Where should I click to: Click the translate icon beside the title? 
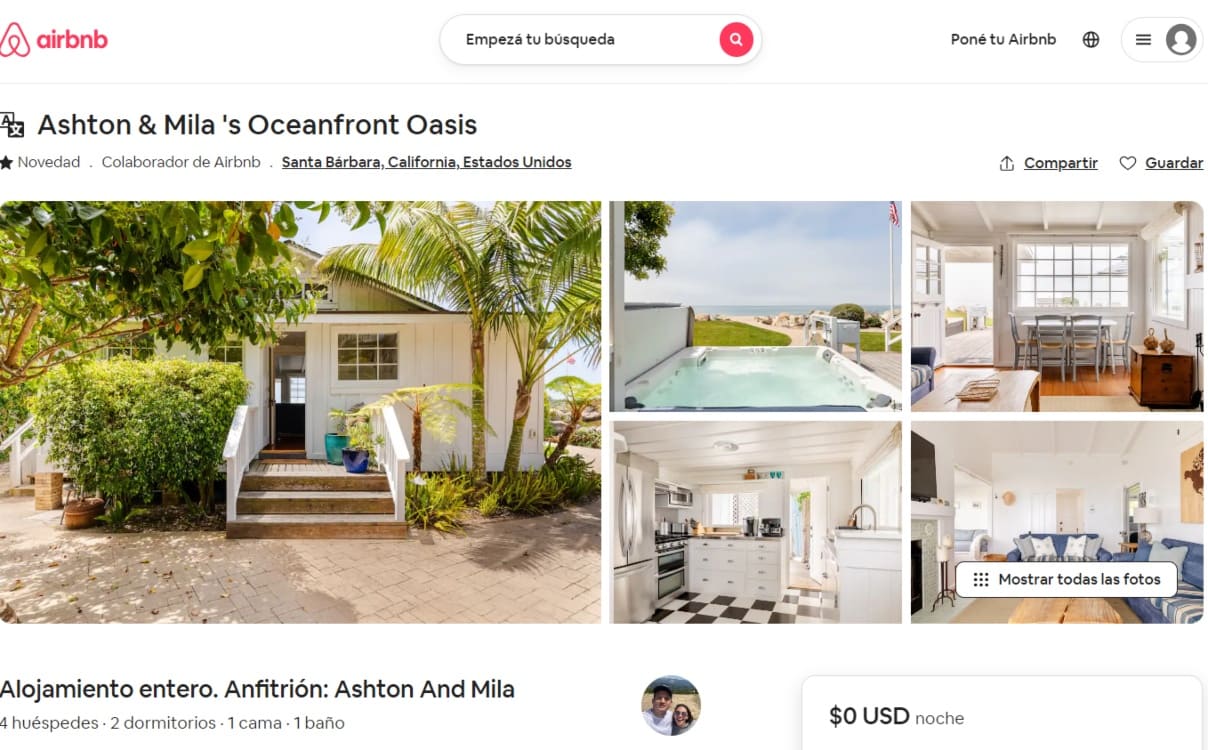coord(12,125)
